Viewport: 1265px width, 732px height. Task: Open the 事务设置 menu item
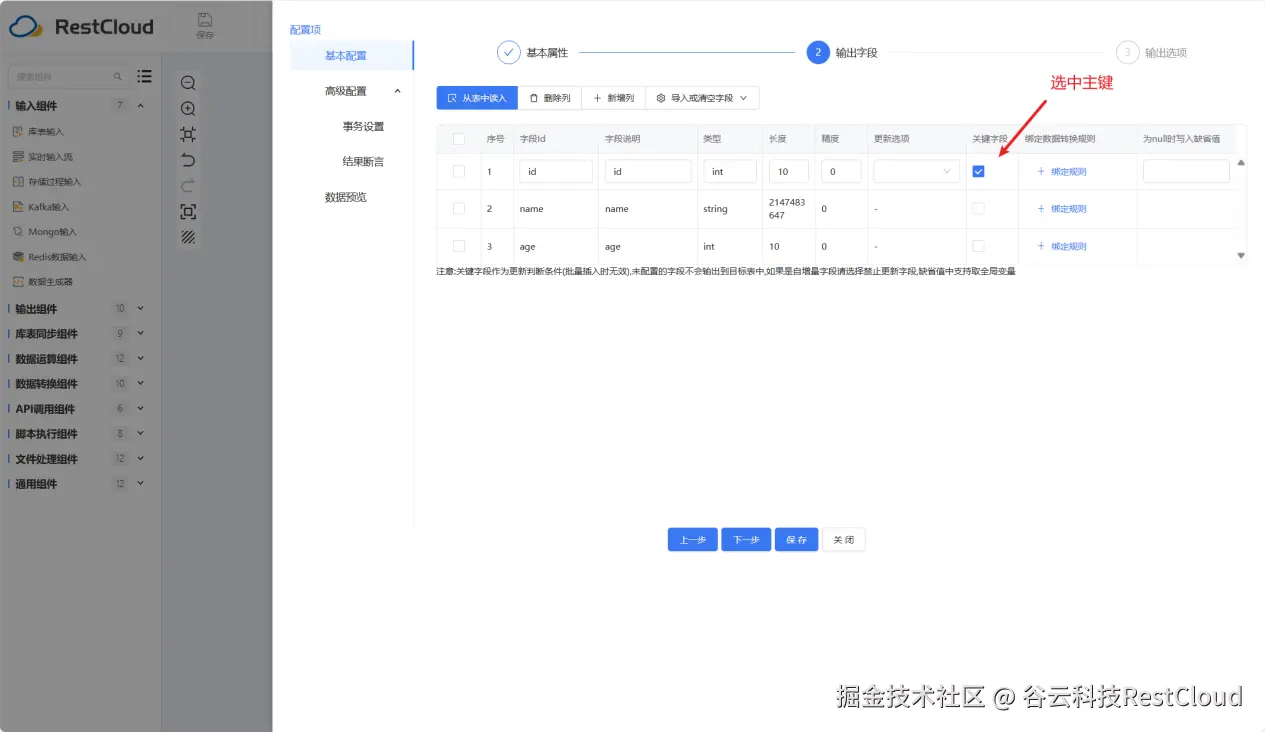pyautogui.click(x=363, y=127)
